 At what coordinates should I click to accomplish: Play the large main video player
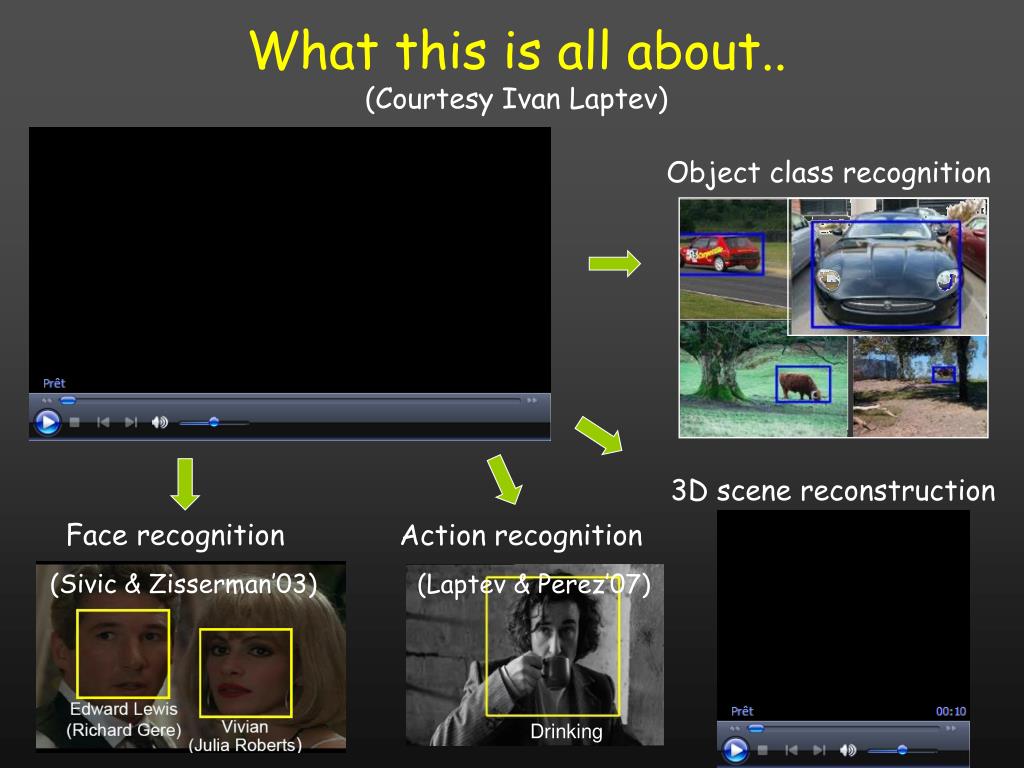(x=47, y=423)
